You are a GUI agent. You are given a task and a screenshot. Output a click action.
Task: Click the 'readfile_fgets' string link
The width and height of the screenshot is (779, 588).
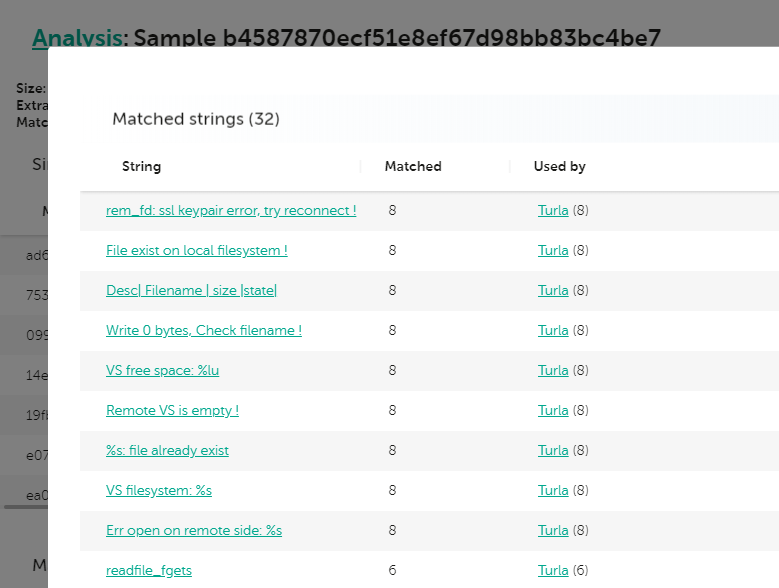point(149,571)
